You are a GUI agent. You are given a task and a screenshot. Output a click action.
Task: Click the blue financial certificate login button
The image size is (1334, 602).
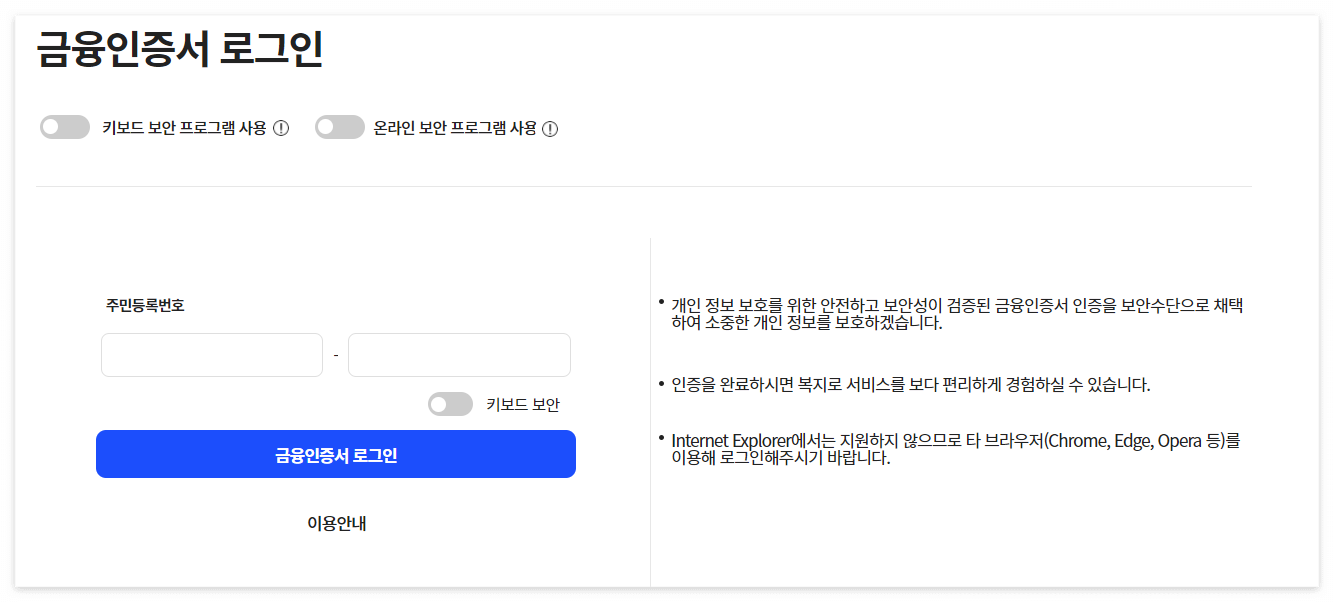(336, 453)
